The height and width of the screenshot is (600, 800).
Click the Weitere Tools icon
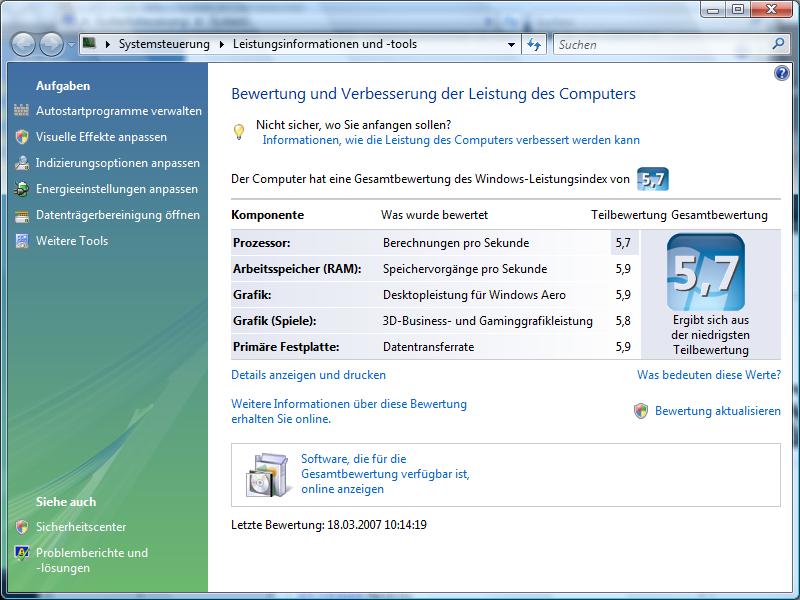click(x=21, y=241)
